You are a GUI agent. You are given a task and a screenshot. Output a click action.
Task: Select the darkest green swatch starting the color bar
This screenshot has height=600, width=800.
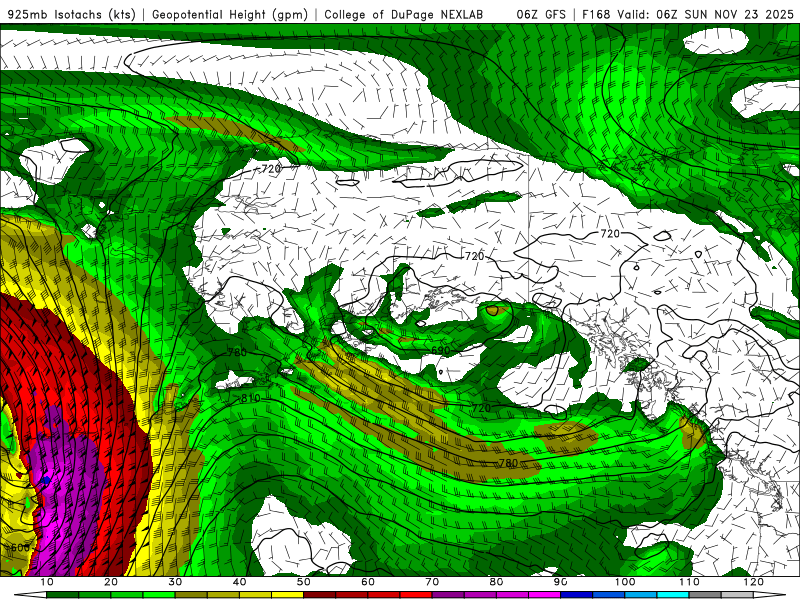point(62,595)
